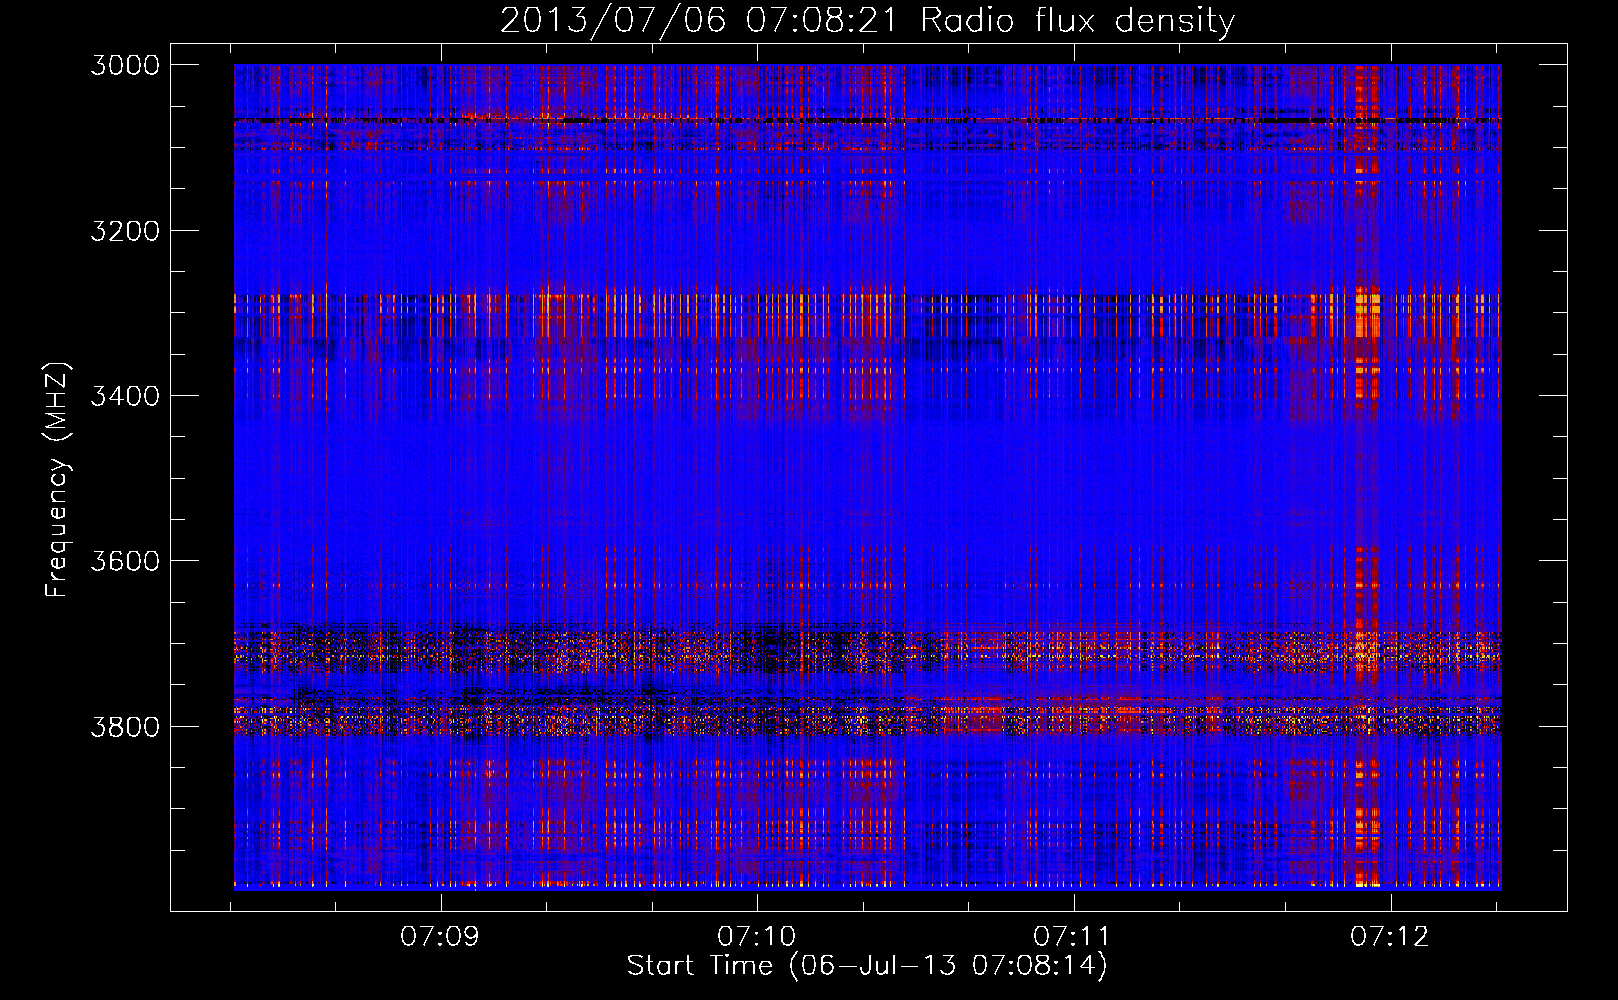Click the '07:09' time axis label
This screenshot has height=1000, width=1618.
pyautogui.click(x=440, y=936)
